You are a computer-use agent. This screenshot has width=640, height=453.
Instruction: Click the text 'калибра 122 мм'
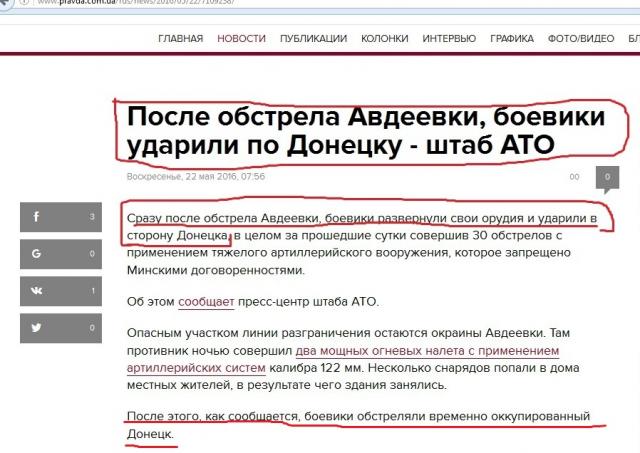tap(316, 368)
